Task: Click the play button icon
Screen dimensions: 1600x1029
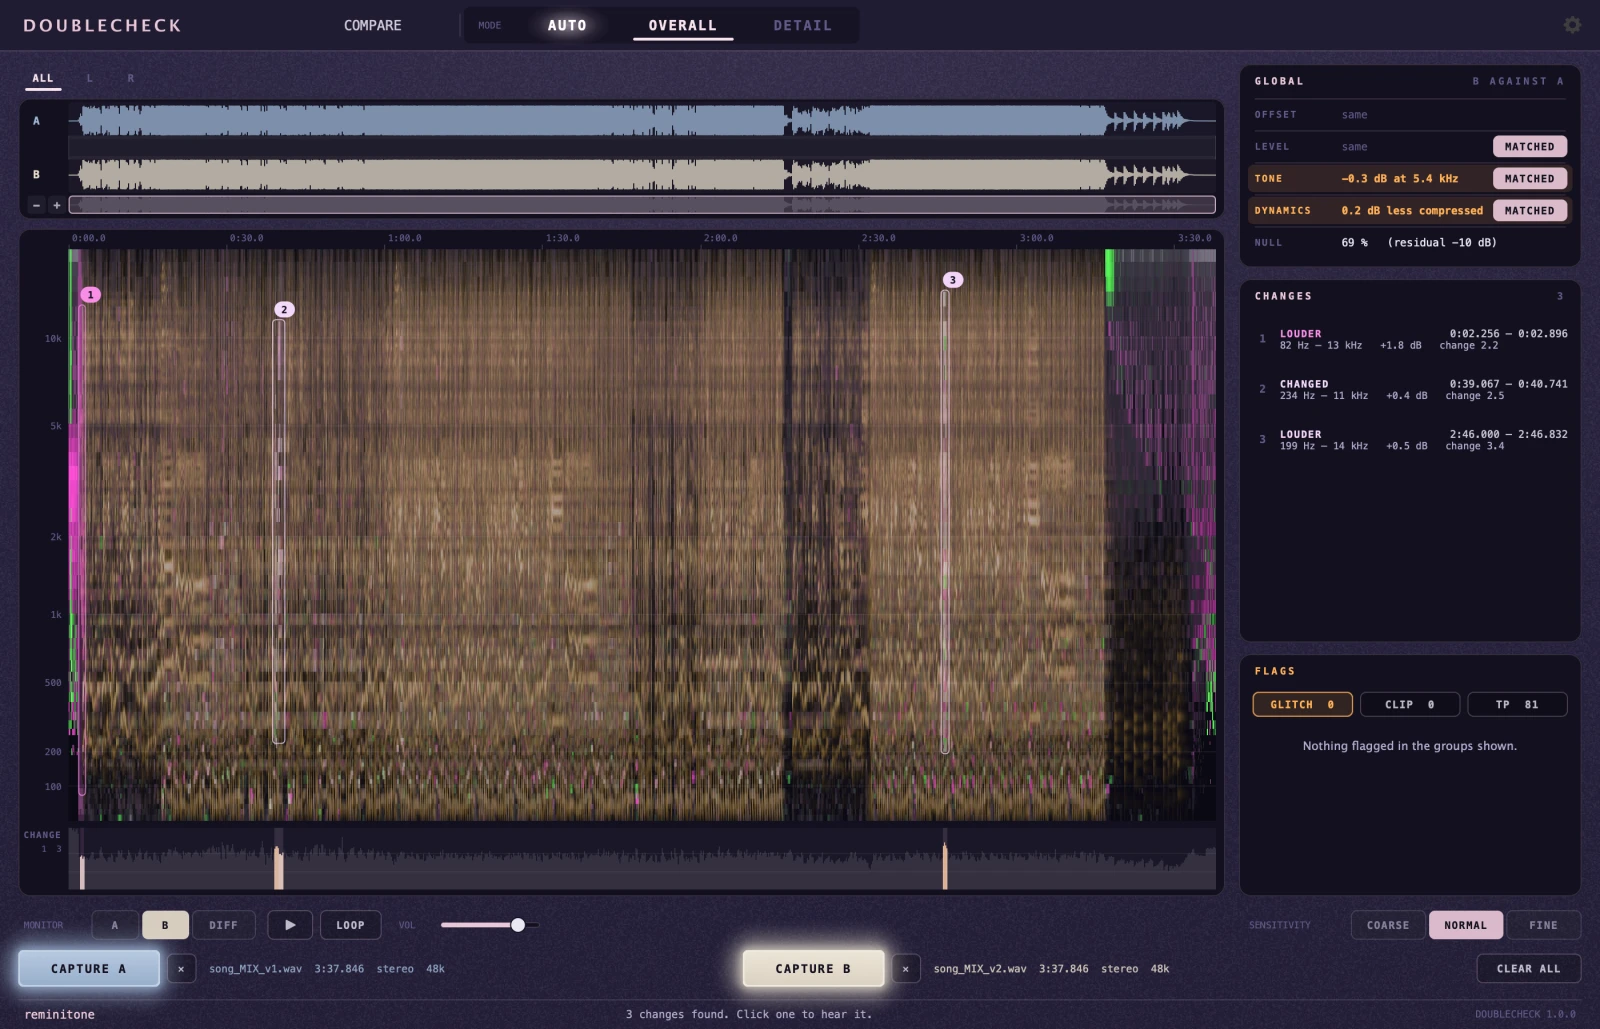Action: (290, 925)
